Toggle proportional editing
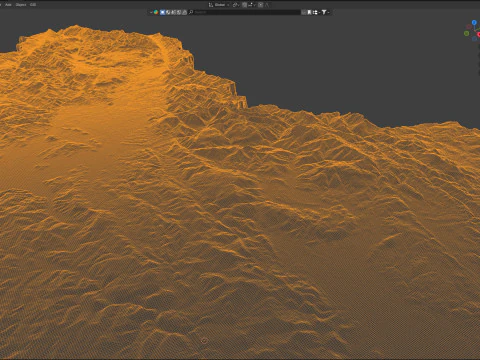The height and width of the screenshot is (360, 480). (x=261, y=5)
